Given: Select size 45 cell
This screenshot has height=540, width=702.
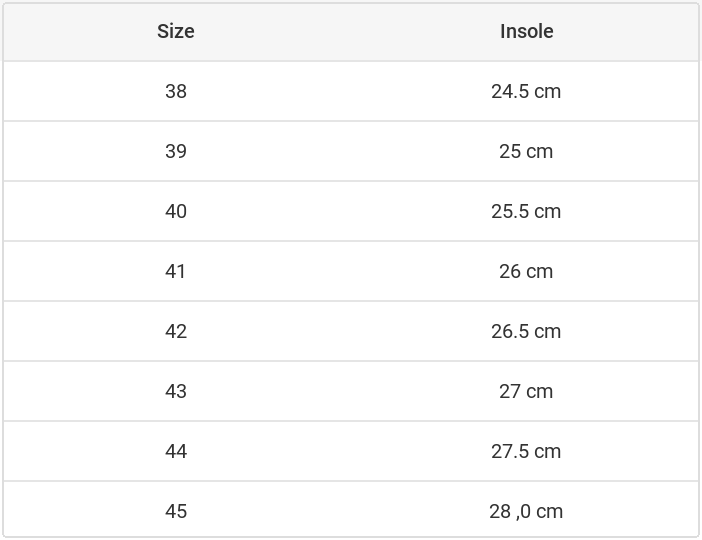Looking at the screenshot, I should [x=176, y=511].
